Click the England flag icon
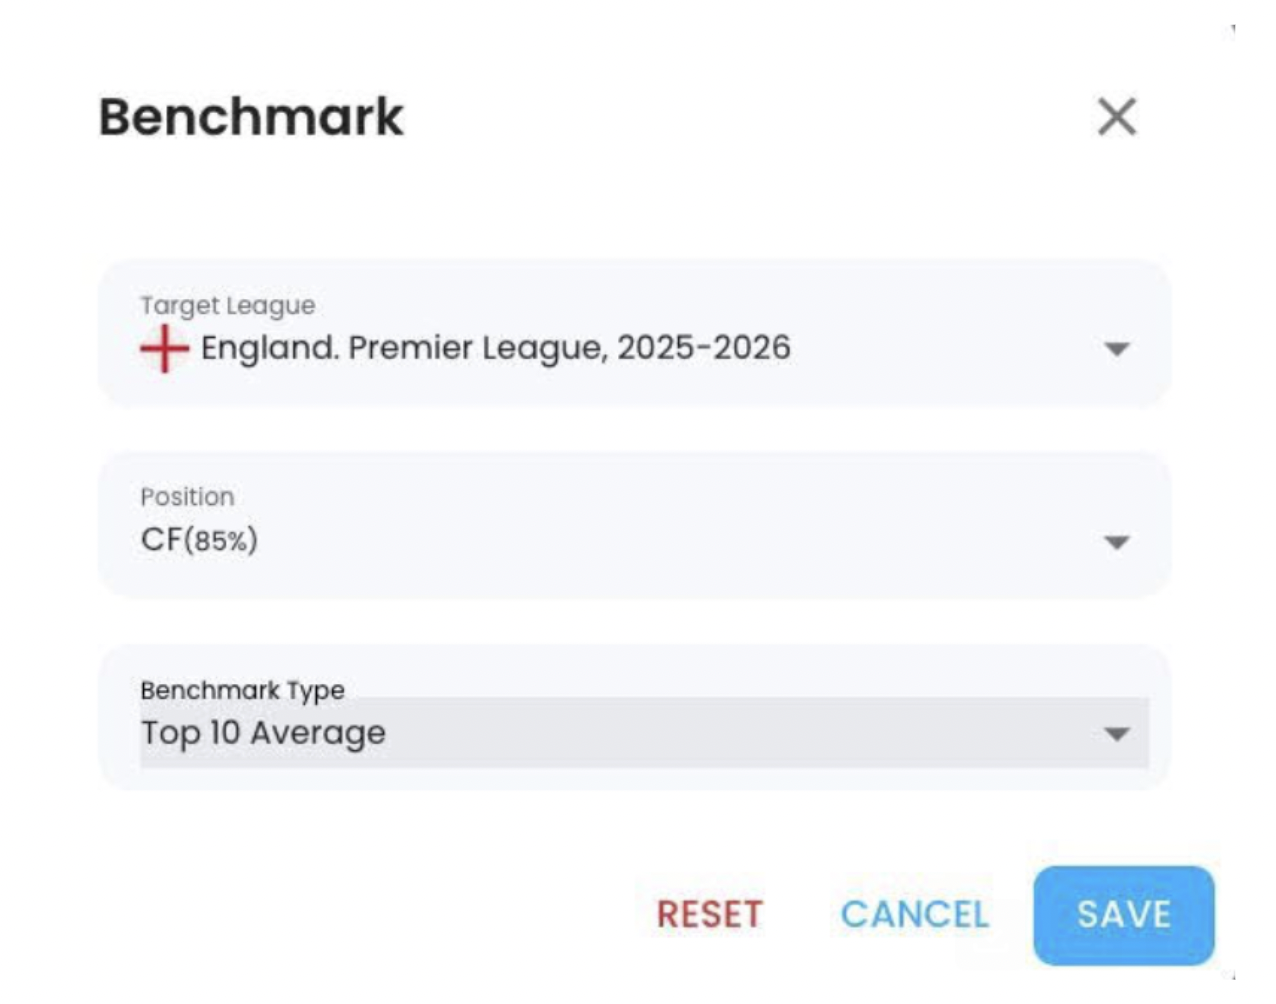 pyautogui.click(x=163, y=349)
